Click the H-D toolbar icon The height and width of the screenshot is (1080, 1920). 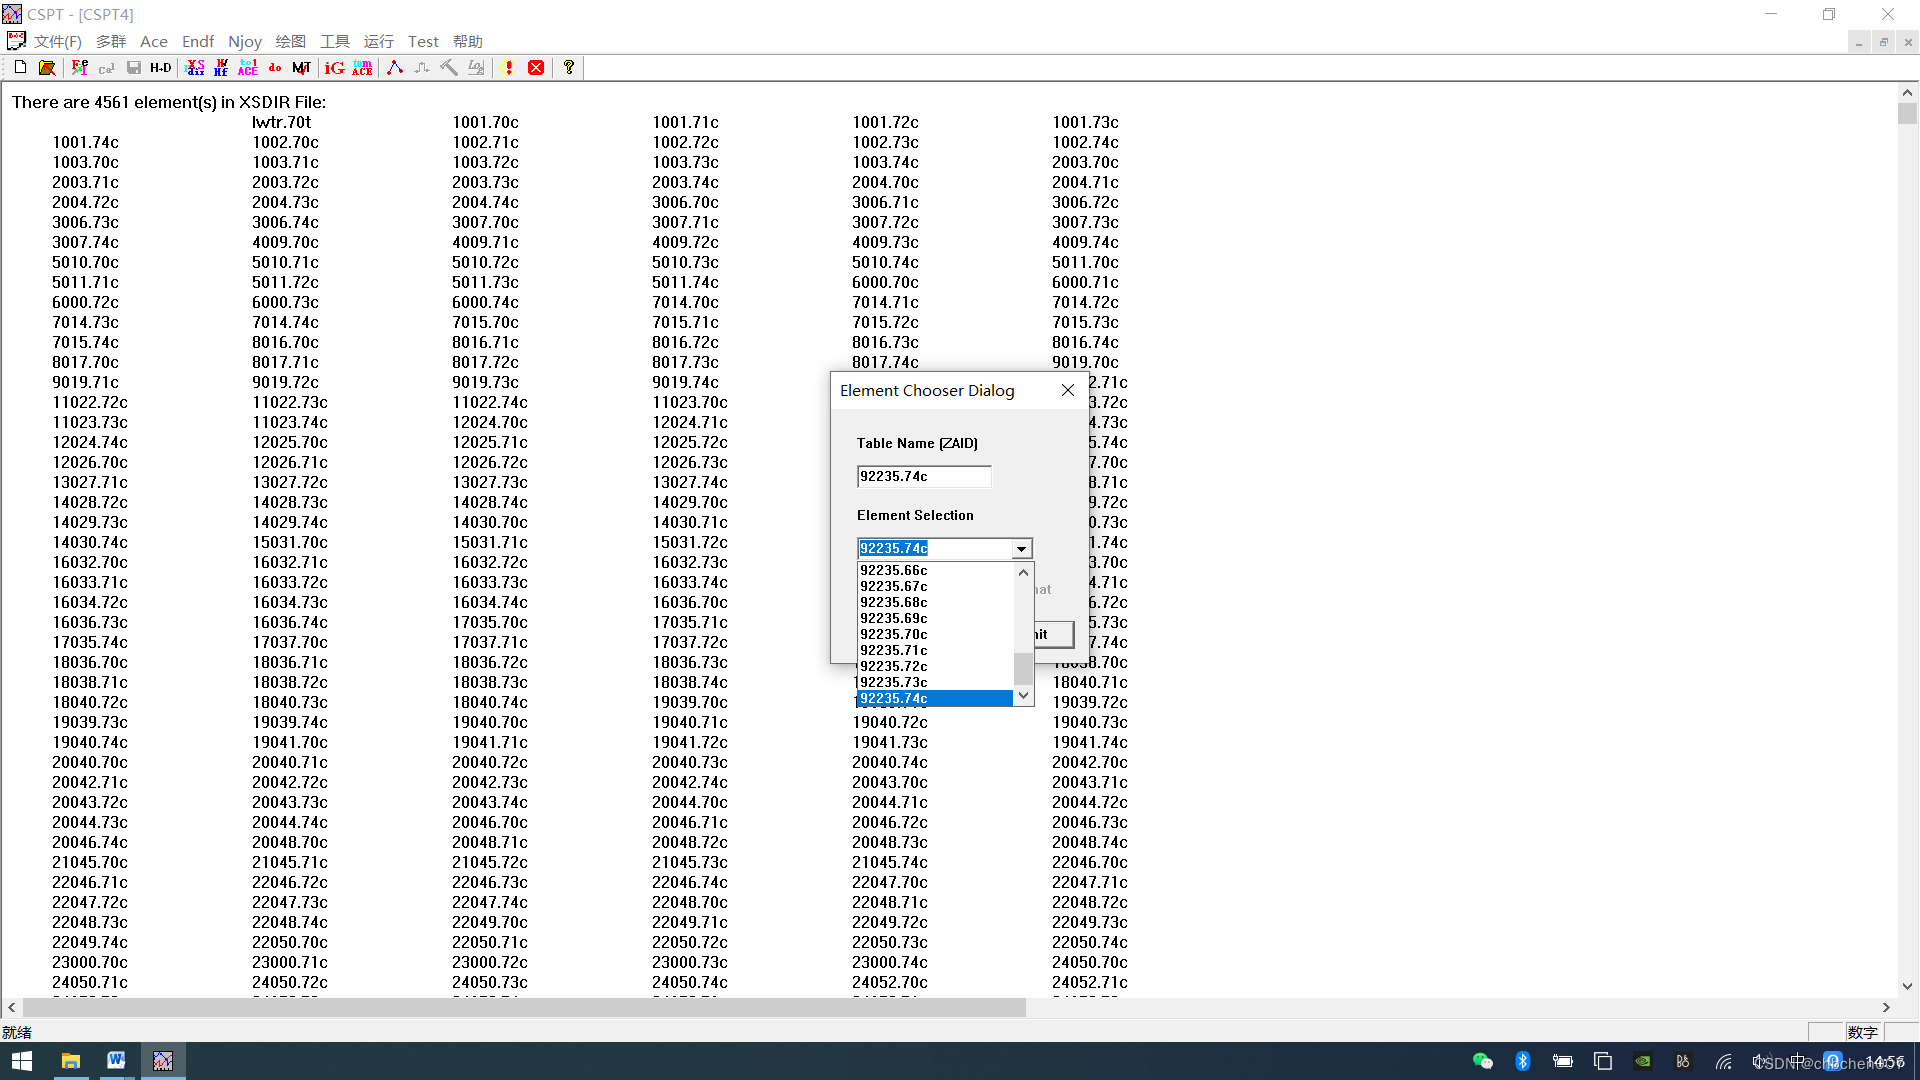[x=161, y=67]
